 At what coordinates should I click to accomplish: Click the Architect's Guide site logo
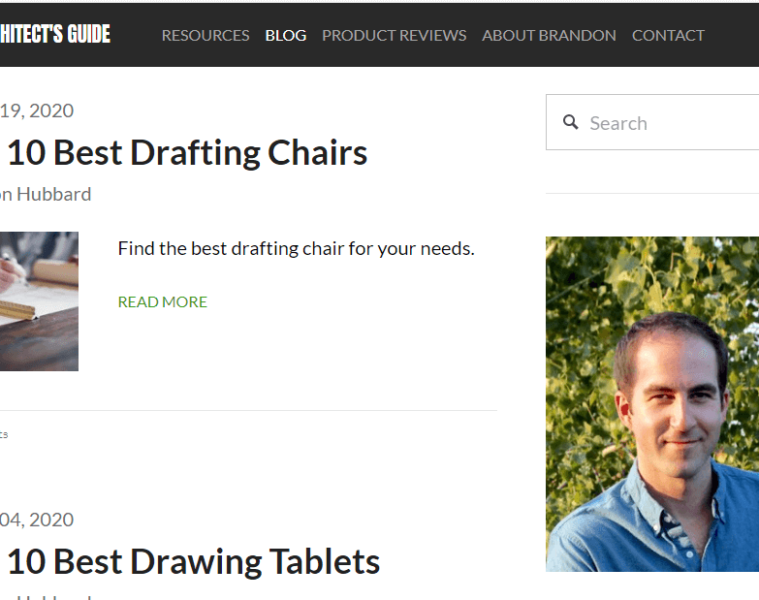55,35
